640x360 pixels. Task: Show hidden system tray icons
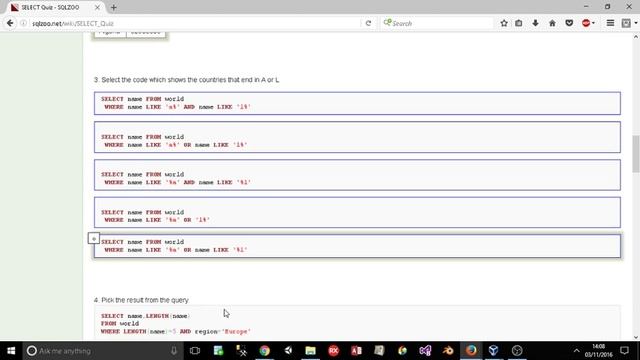tap(576, 351)
